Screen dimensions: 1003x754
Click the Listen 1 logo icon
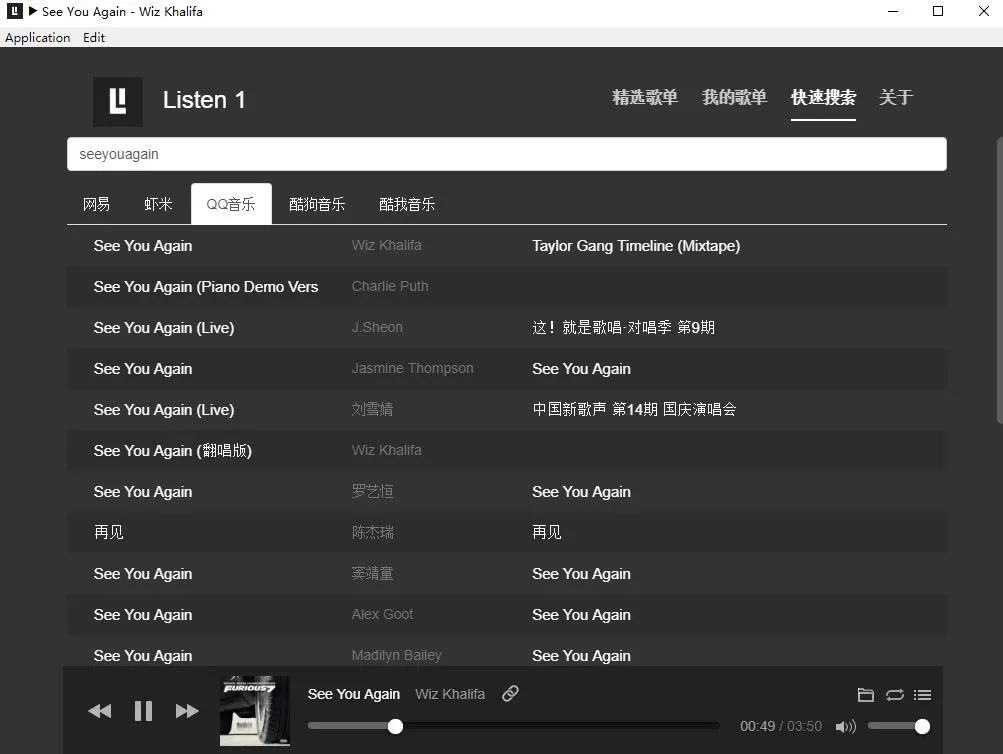coord(118,101)
